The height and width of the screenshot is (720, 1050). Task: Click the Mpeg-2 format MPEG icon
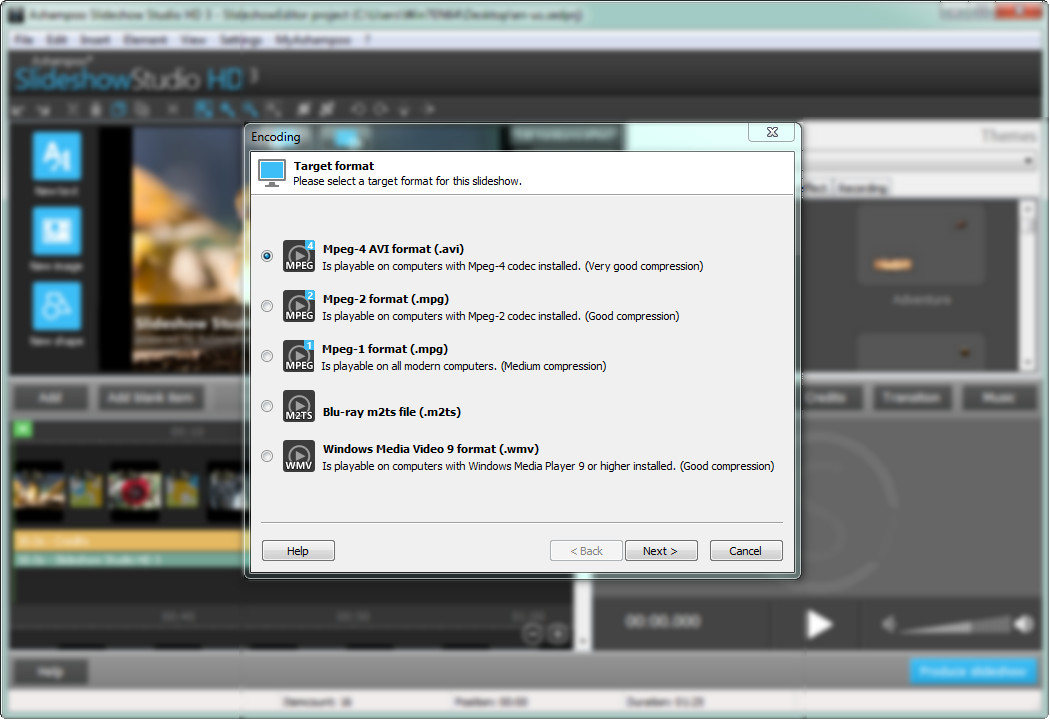[299, 306]
